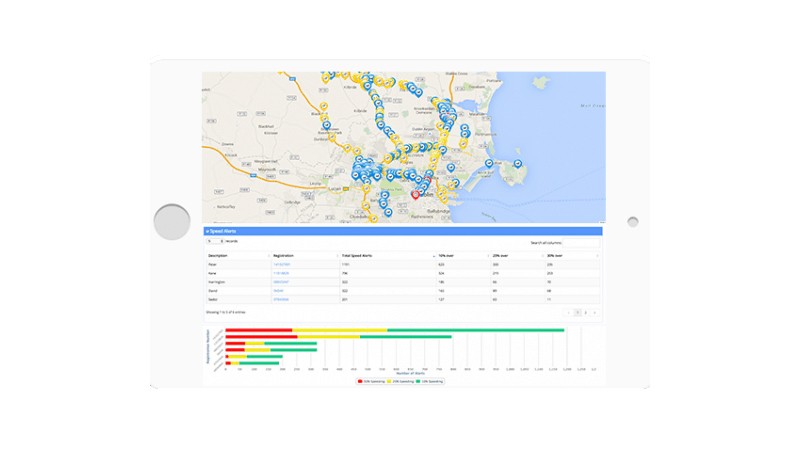Click the Search all columns input field
Screen dimensions: 800x450
(581, 242)
